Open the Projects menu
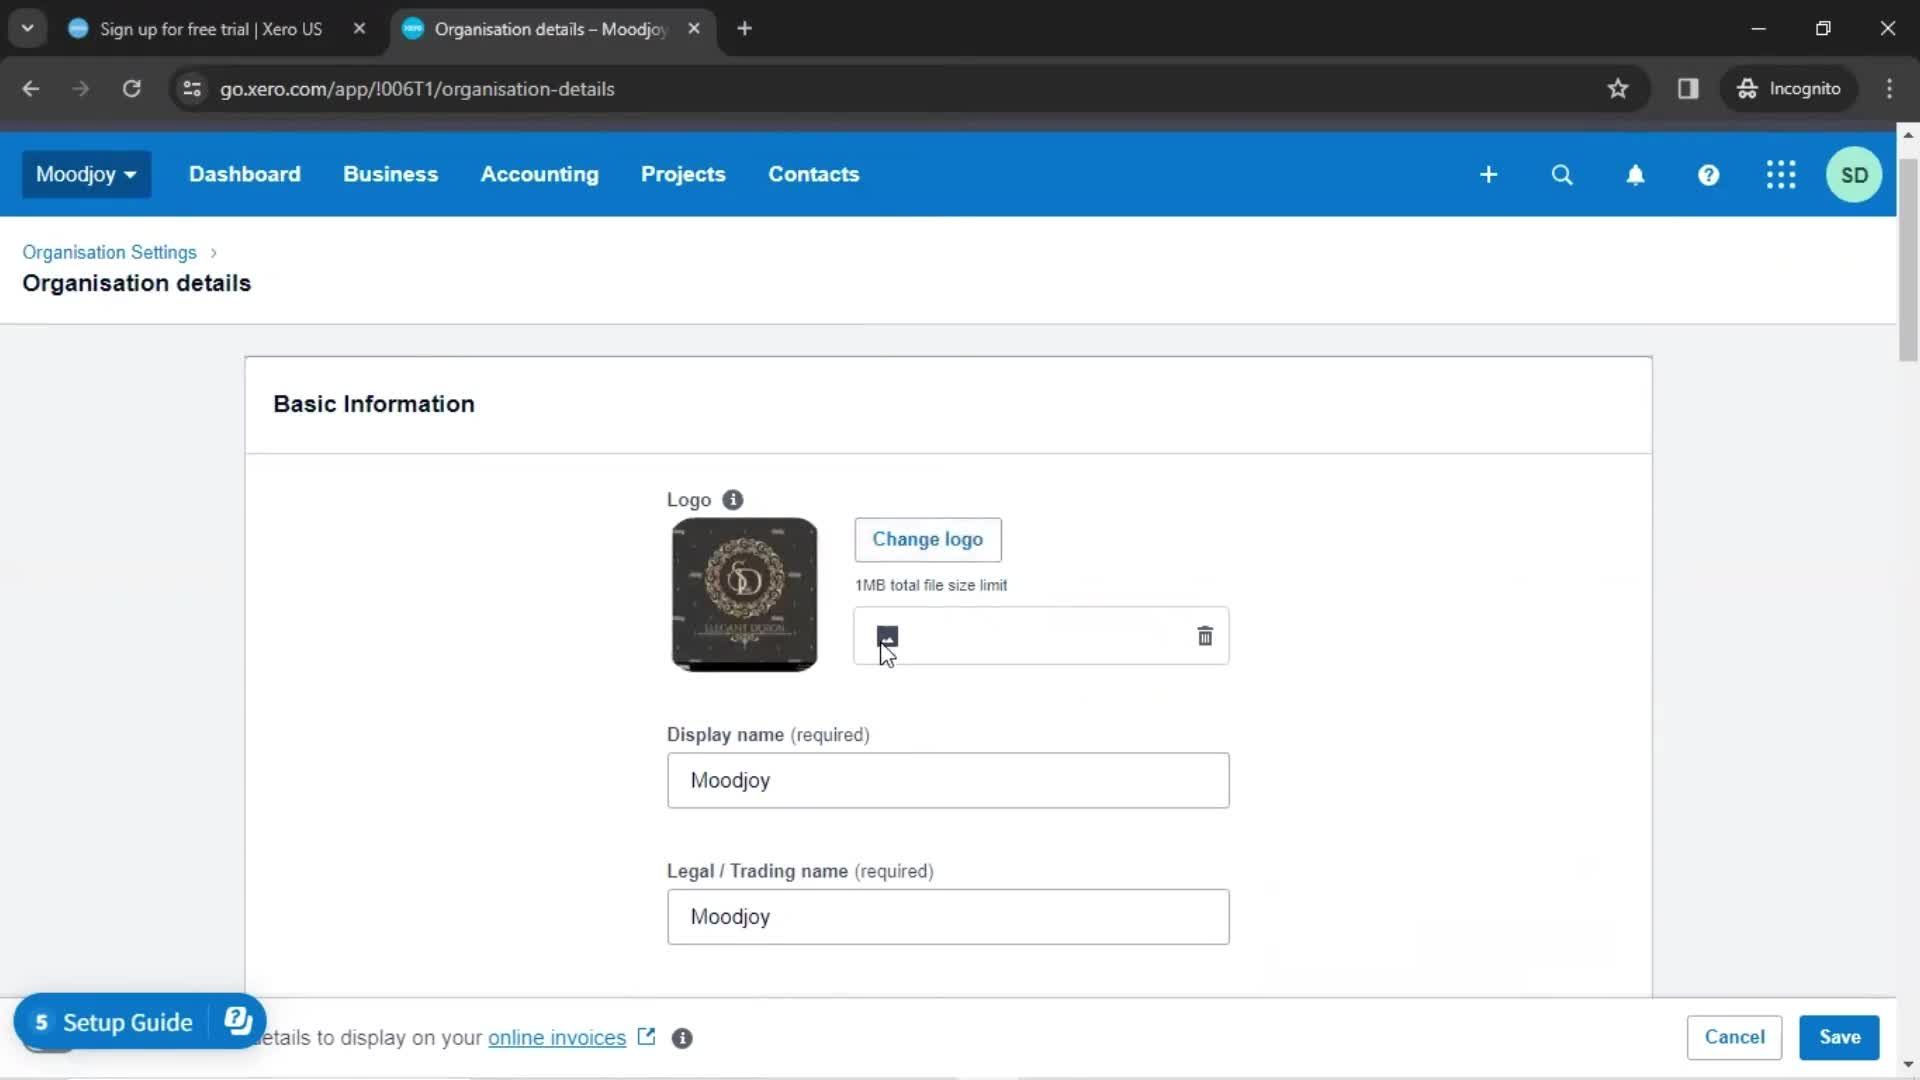 pos(683,174)
